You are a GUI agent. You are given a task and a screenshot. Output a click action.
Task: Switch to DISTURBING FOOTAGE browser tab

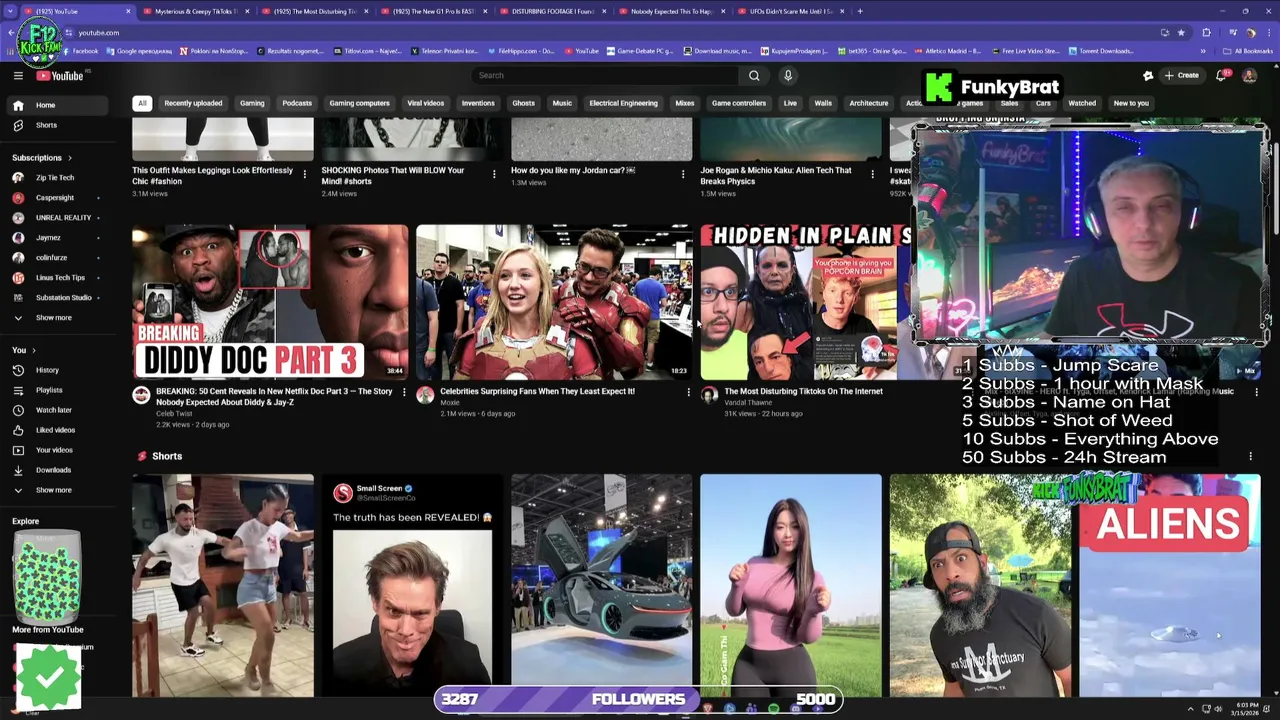coord(552,11)
